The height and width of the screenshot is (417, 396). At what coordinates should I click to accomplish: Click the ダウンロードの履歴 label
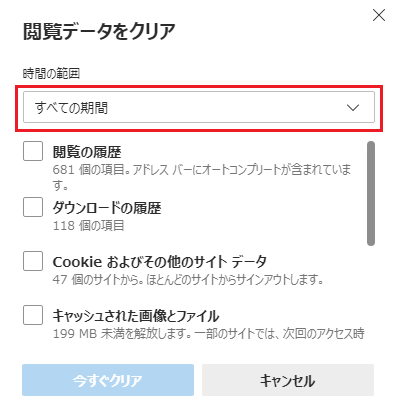(x=107, y=208)
